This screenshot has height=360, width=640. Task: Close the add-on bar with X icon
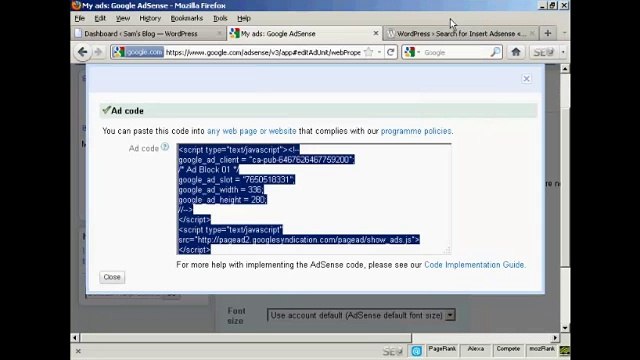[x=78, y=351]
